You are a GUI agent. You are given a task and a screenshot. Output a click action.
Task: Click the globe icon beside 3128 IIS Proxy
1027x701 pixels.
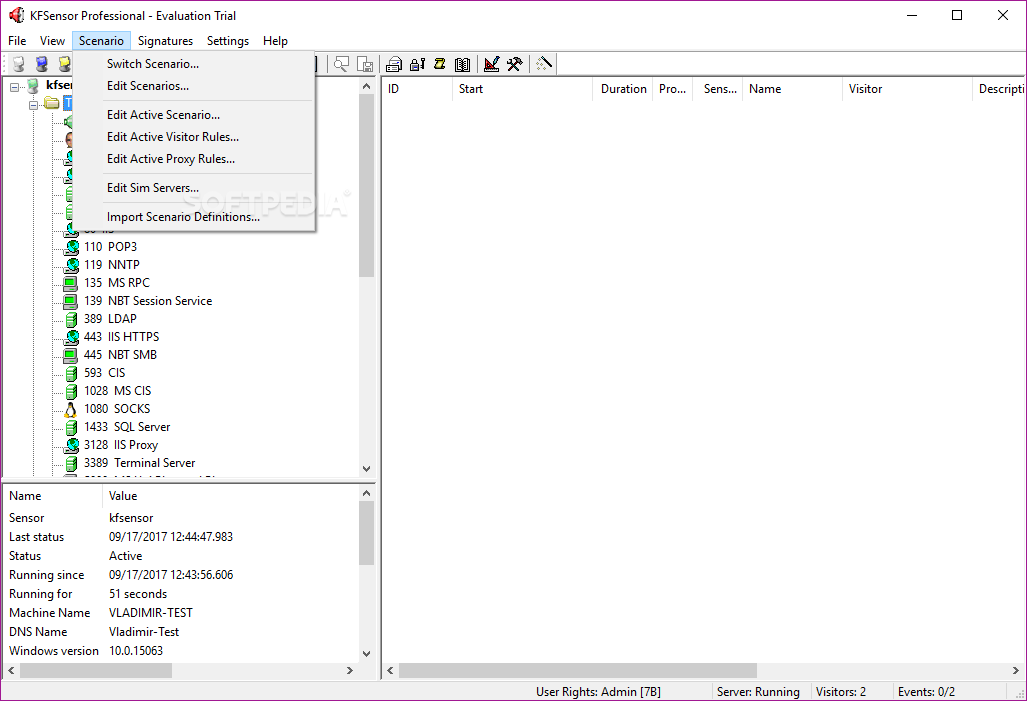71,445
